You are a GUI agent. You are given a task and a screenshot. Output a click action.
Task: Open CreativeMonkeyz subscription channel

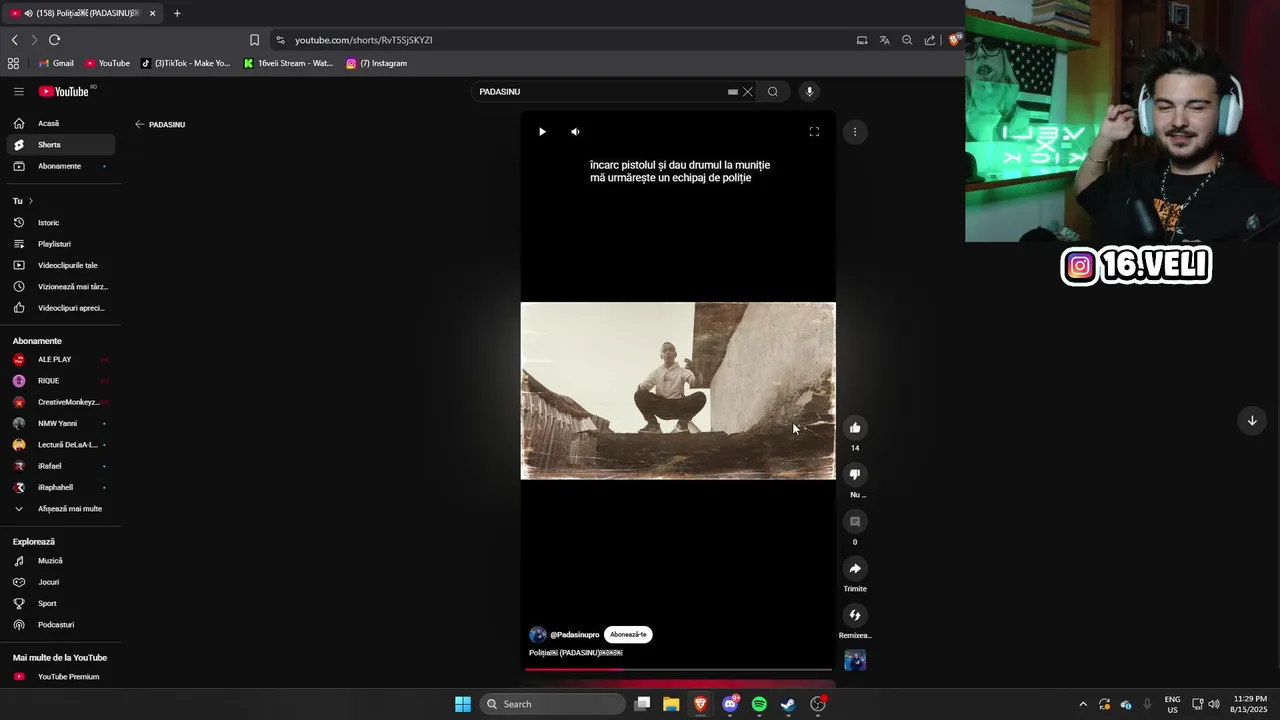coord(61,402)
